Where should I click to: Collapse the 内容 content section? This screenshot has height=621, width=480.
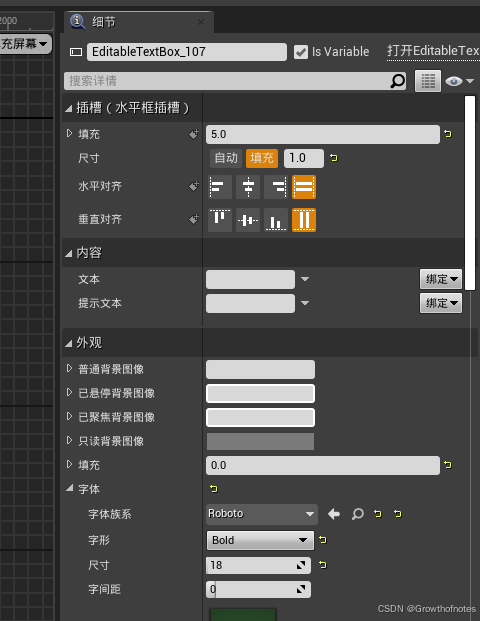pyautogui.click(x=69, y=253)
